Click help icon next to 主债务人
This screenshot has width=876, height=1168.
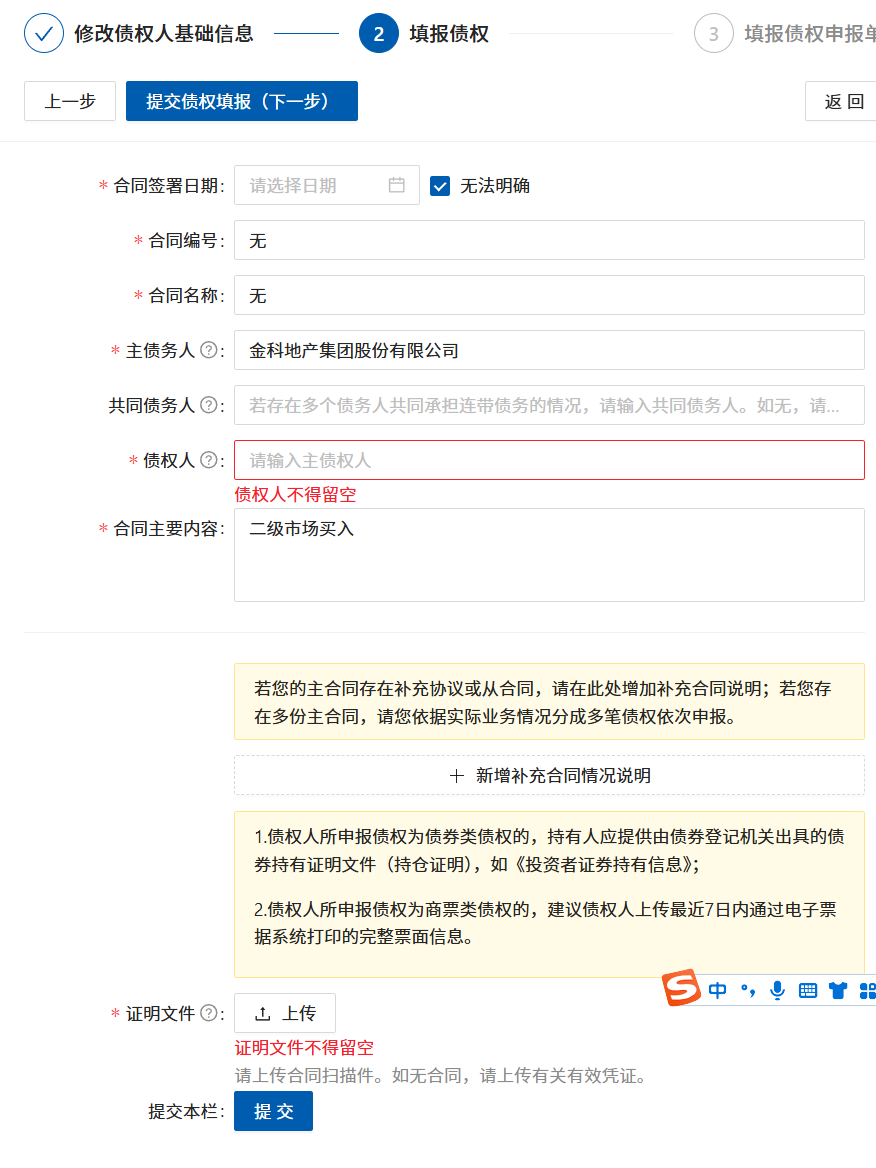209,350
